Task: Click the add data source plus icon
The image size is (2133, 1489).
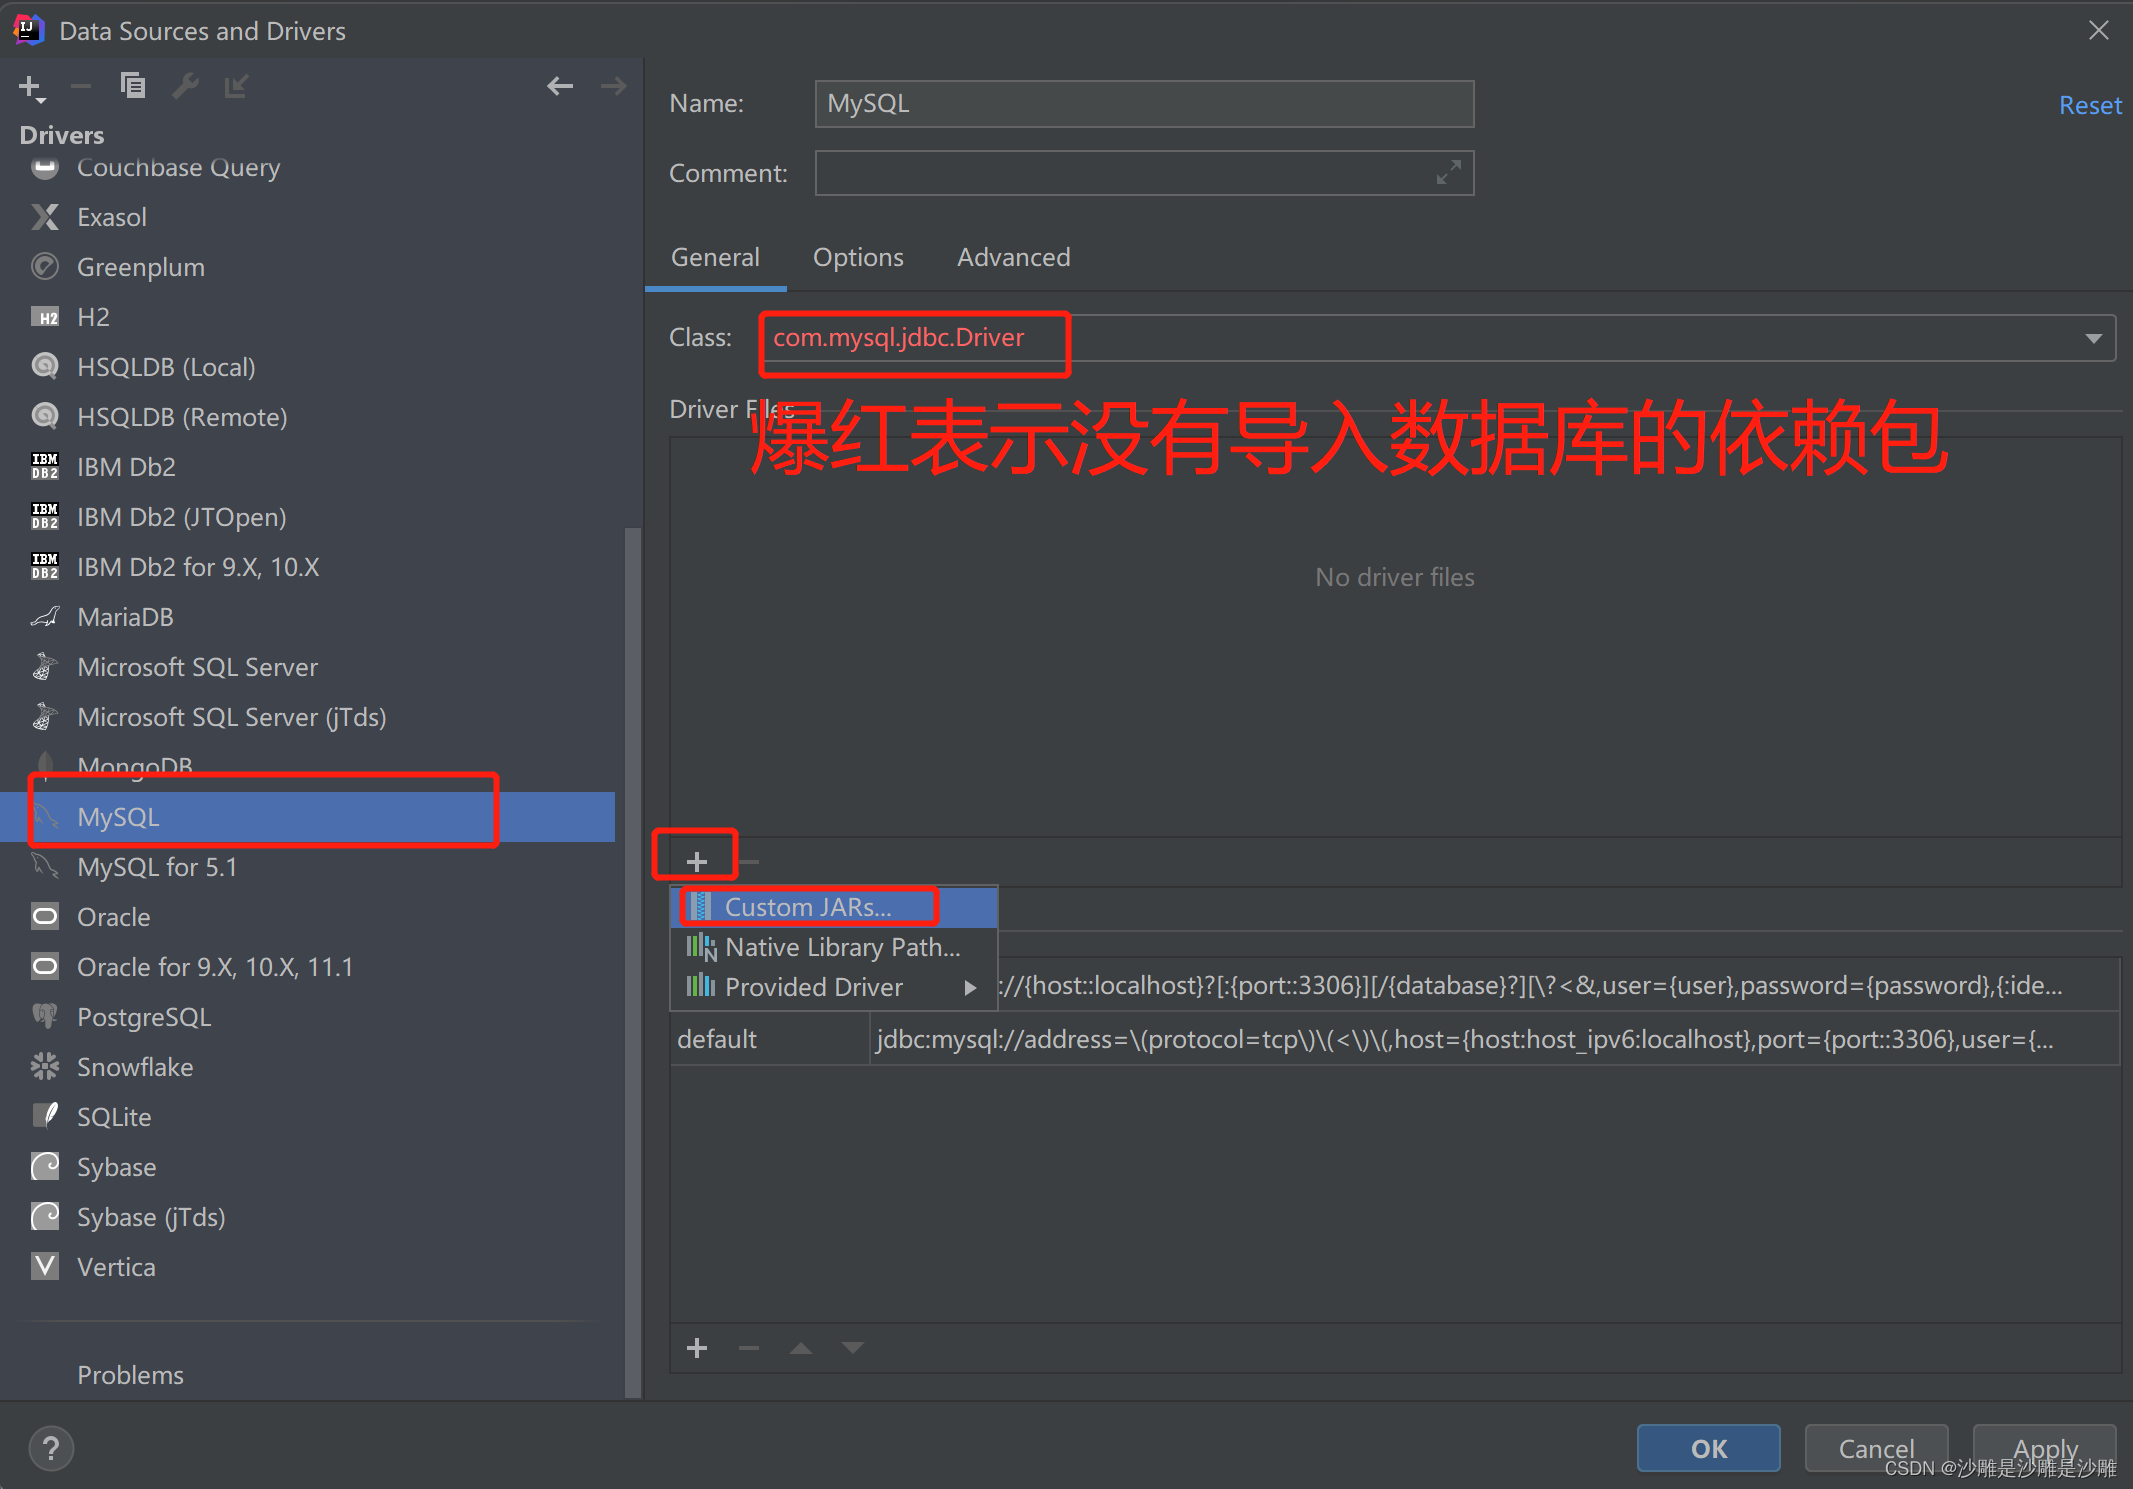Action: tap(31, 88)
